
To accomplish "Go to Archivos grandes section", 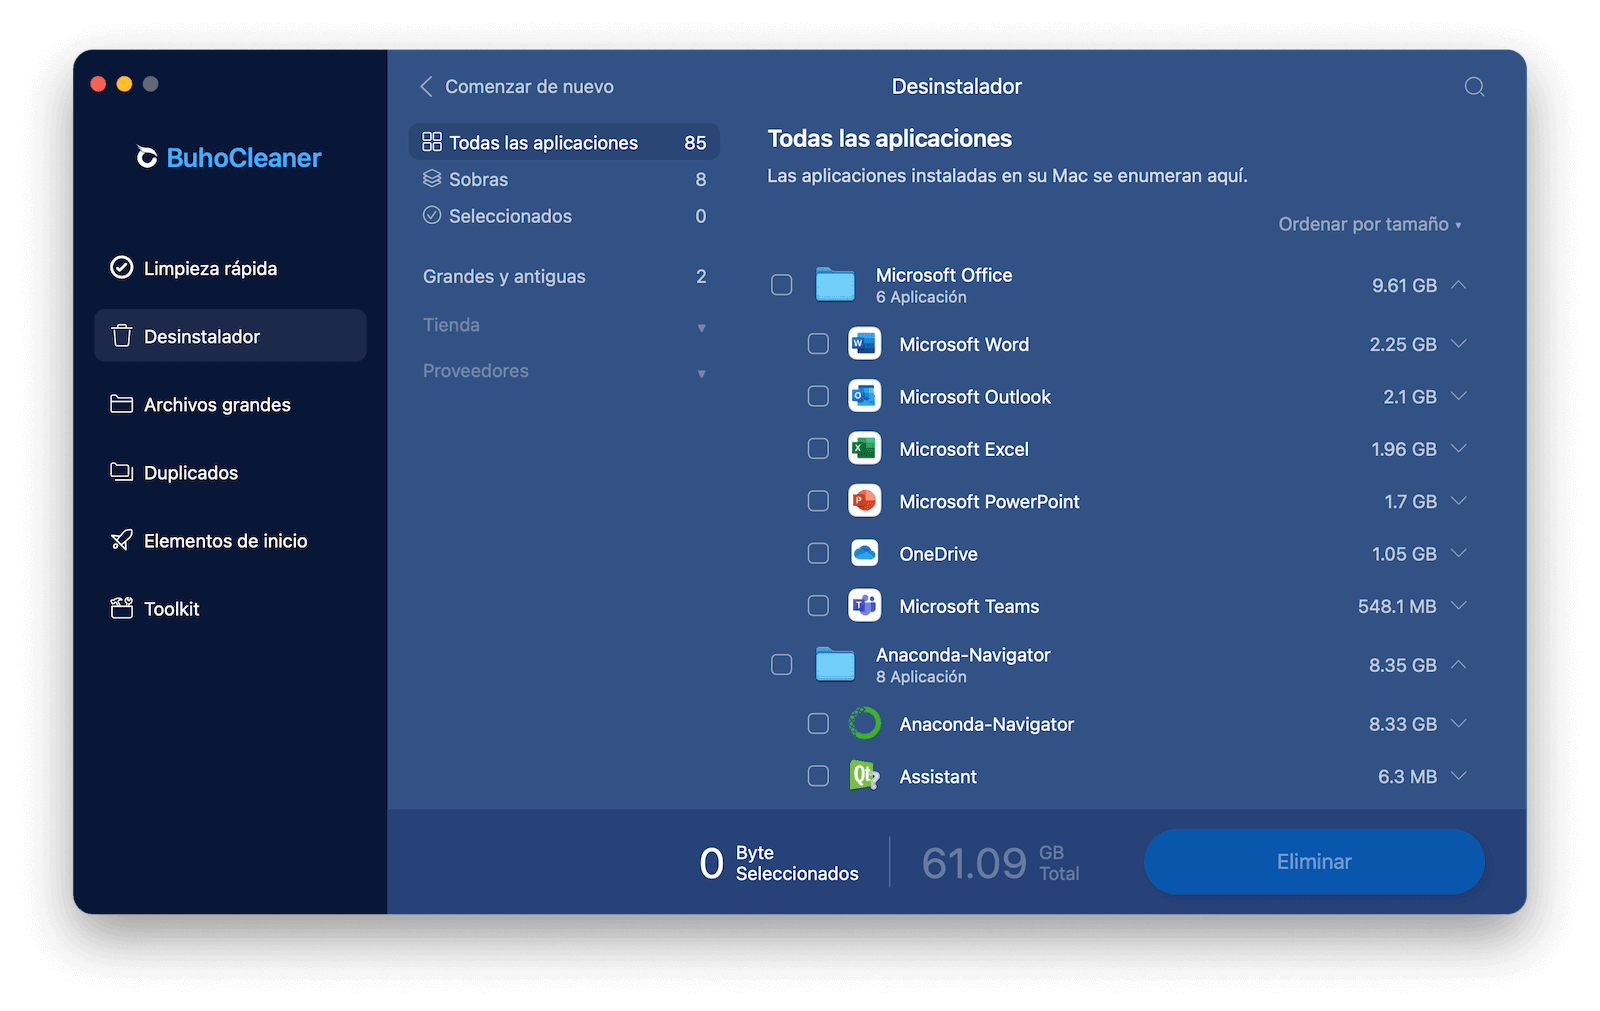I will click(x=230, y=404).
